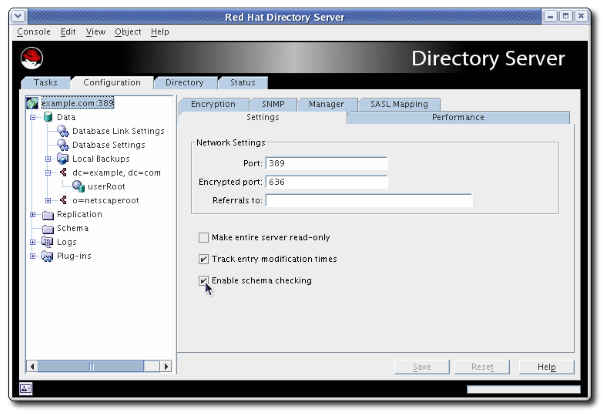Select the Data tree item label
Screen dimensions: 604x413
[x=66, y=117]
